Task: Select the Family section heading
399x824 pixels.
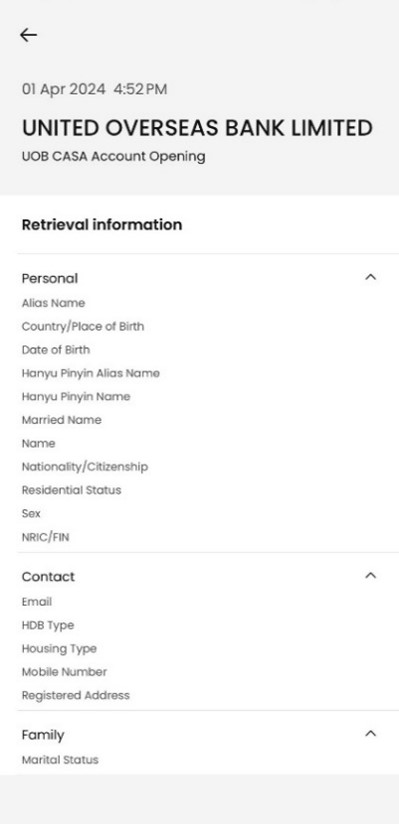Action: tap(43, 735)
